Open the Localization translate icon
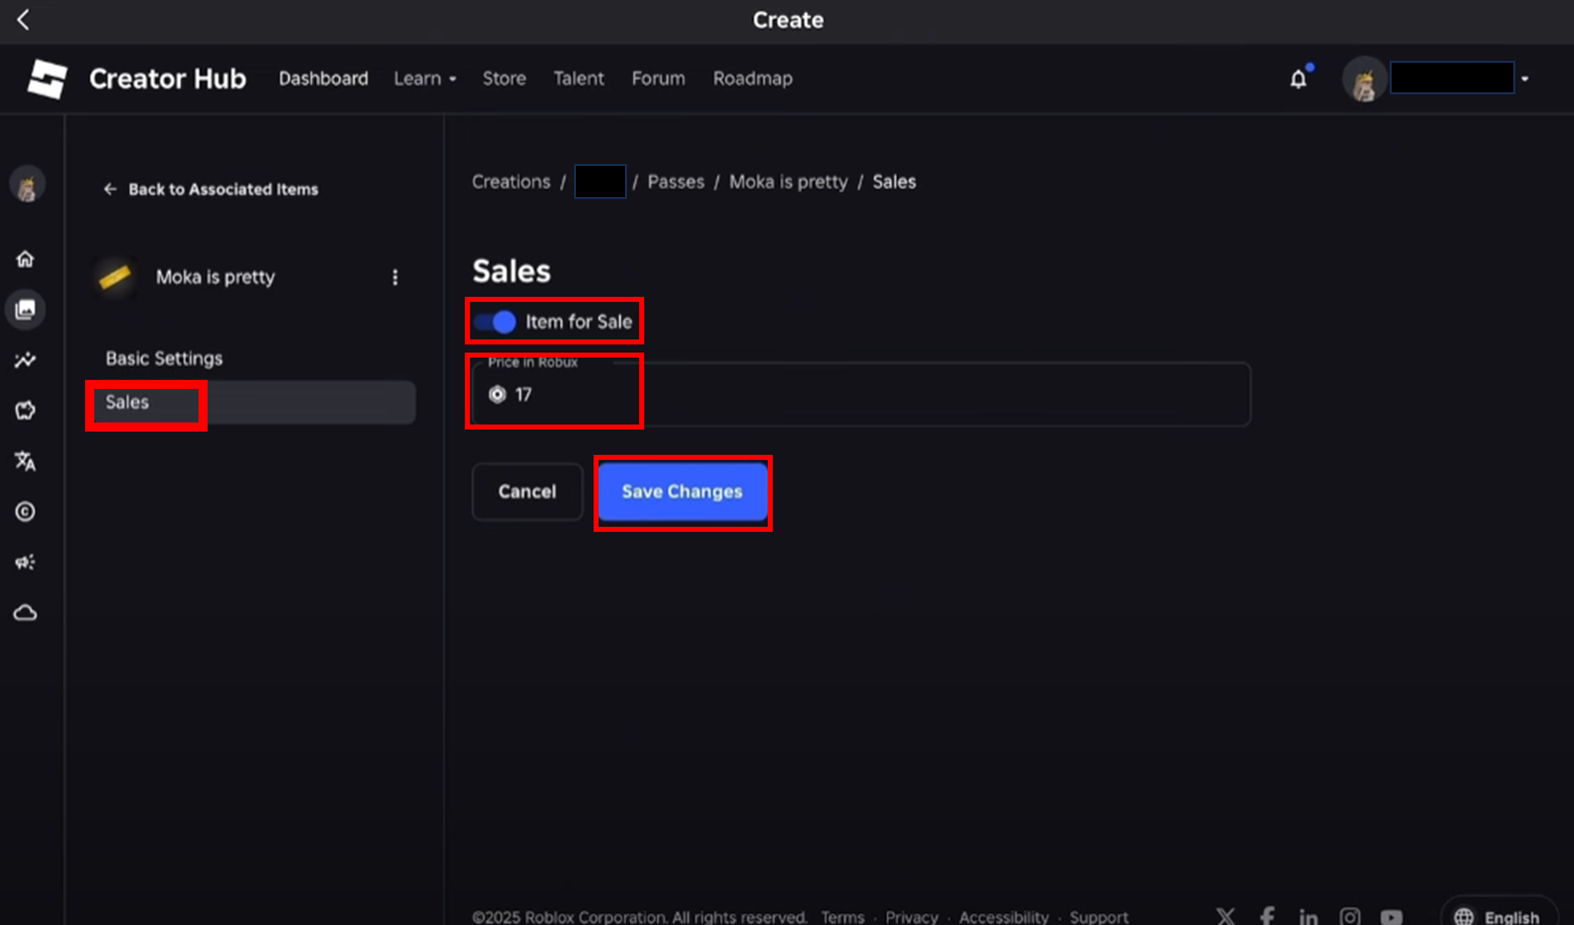 coord(25,461)
